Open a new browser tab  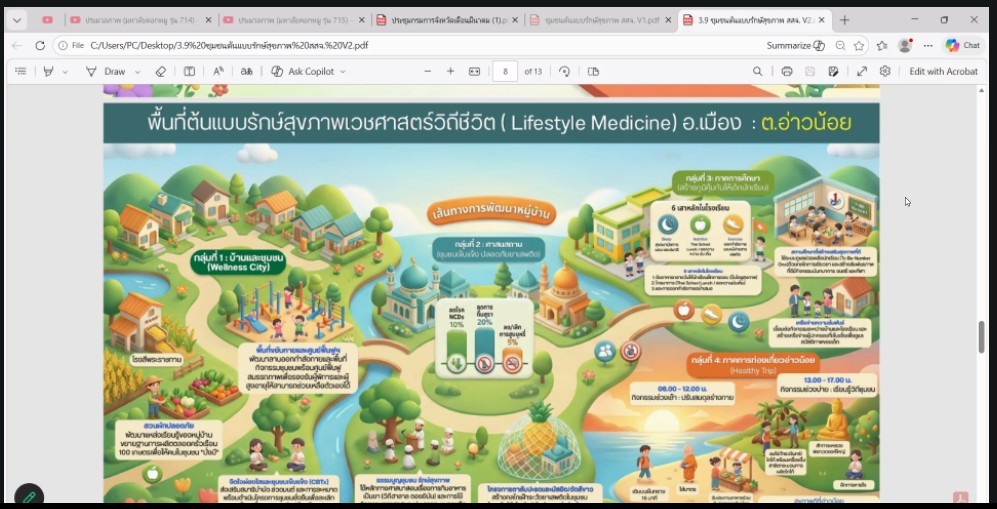845,20
